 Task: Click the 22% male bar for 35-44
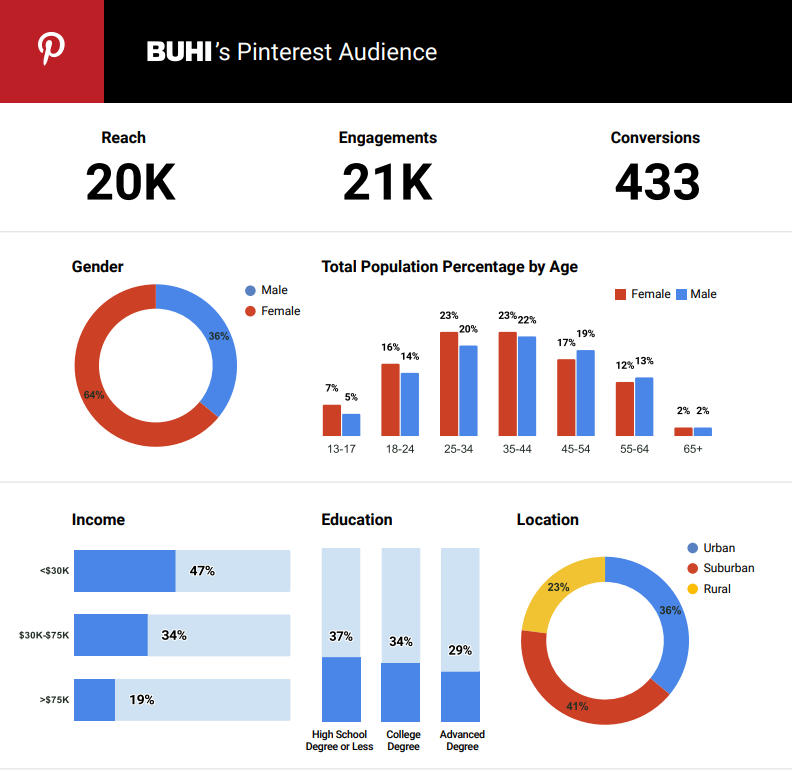tap(527, 386)
